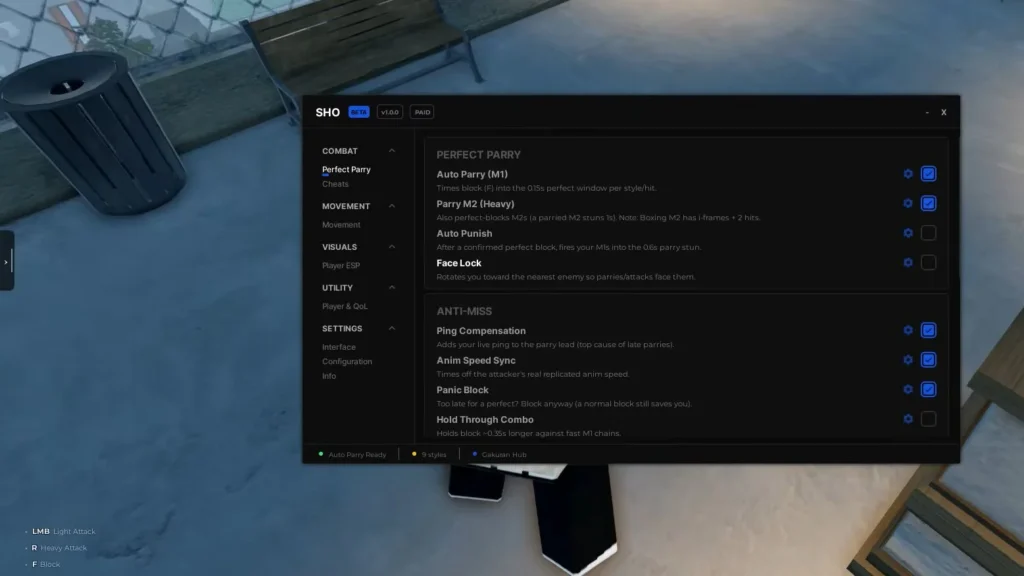The image size is (1024, 576).
Task: Click the BETA badge
Action: click(x=359, y=112)
